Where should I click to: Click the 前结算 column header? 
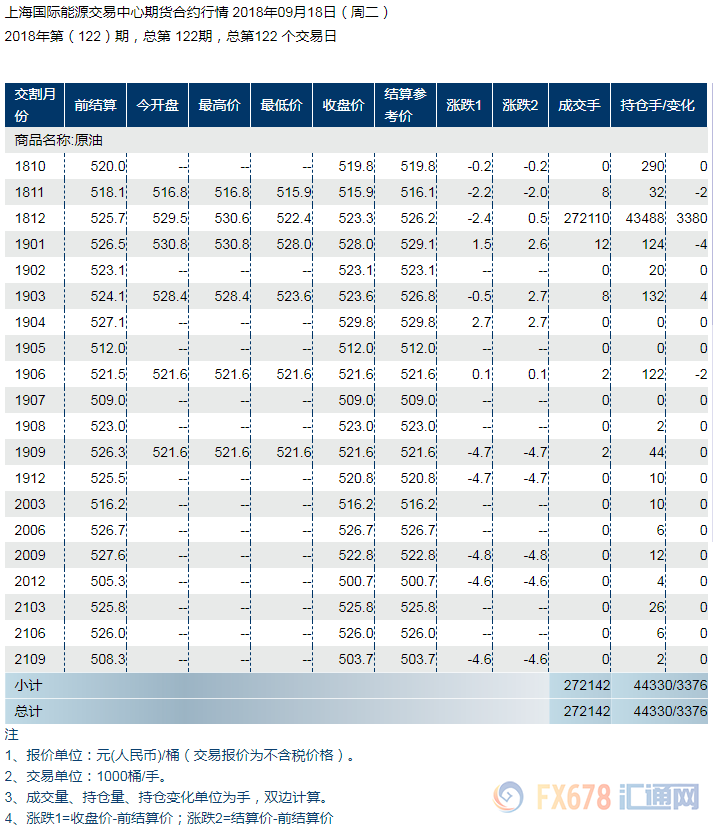[x=96, y=105]
